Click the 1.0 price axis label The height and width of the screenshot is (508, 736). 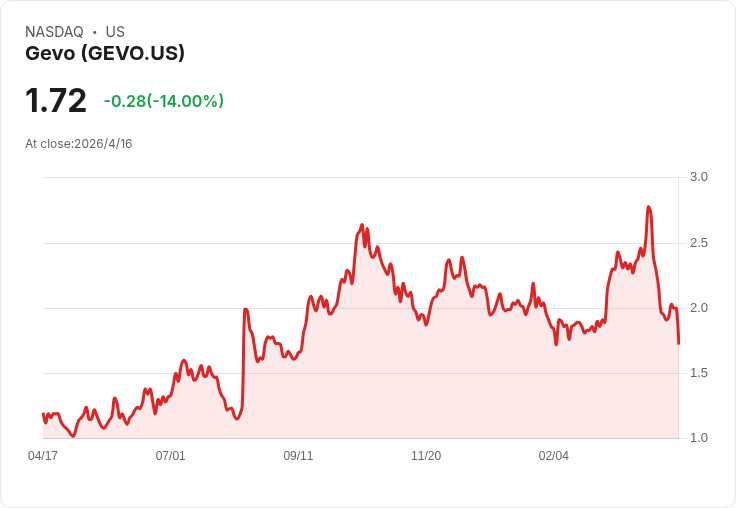pos(699,438)
